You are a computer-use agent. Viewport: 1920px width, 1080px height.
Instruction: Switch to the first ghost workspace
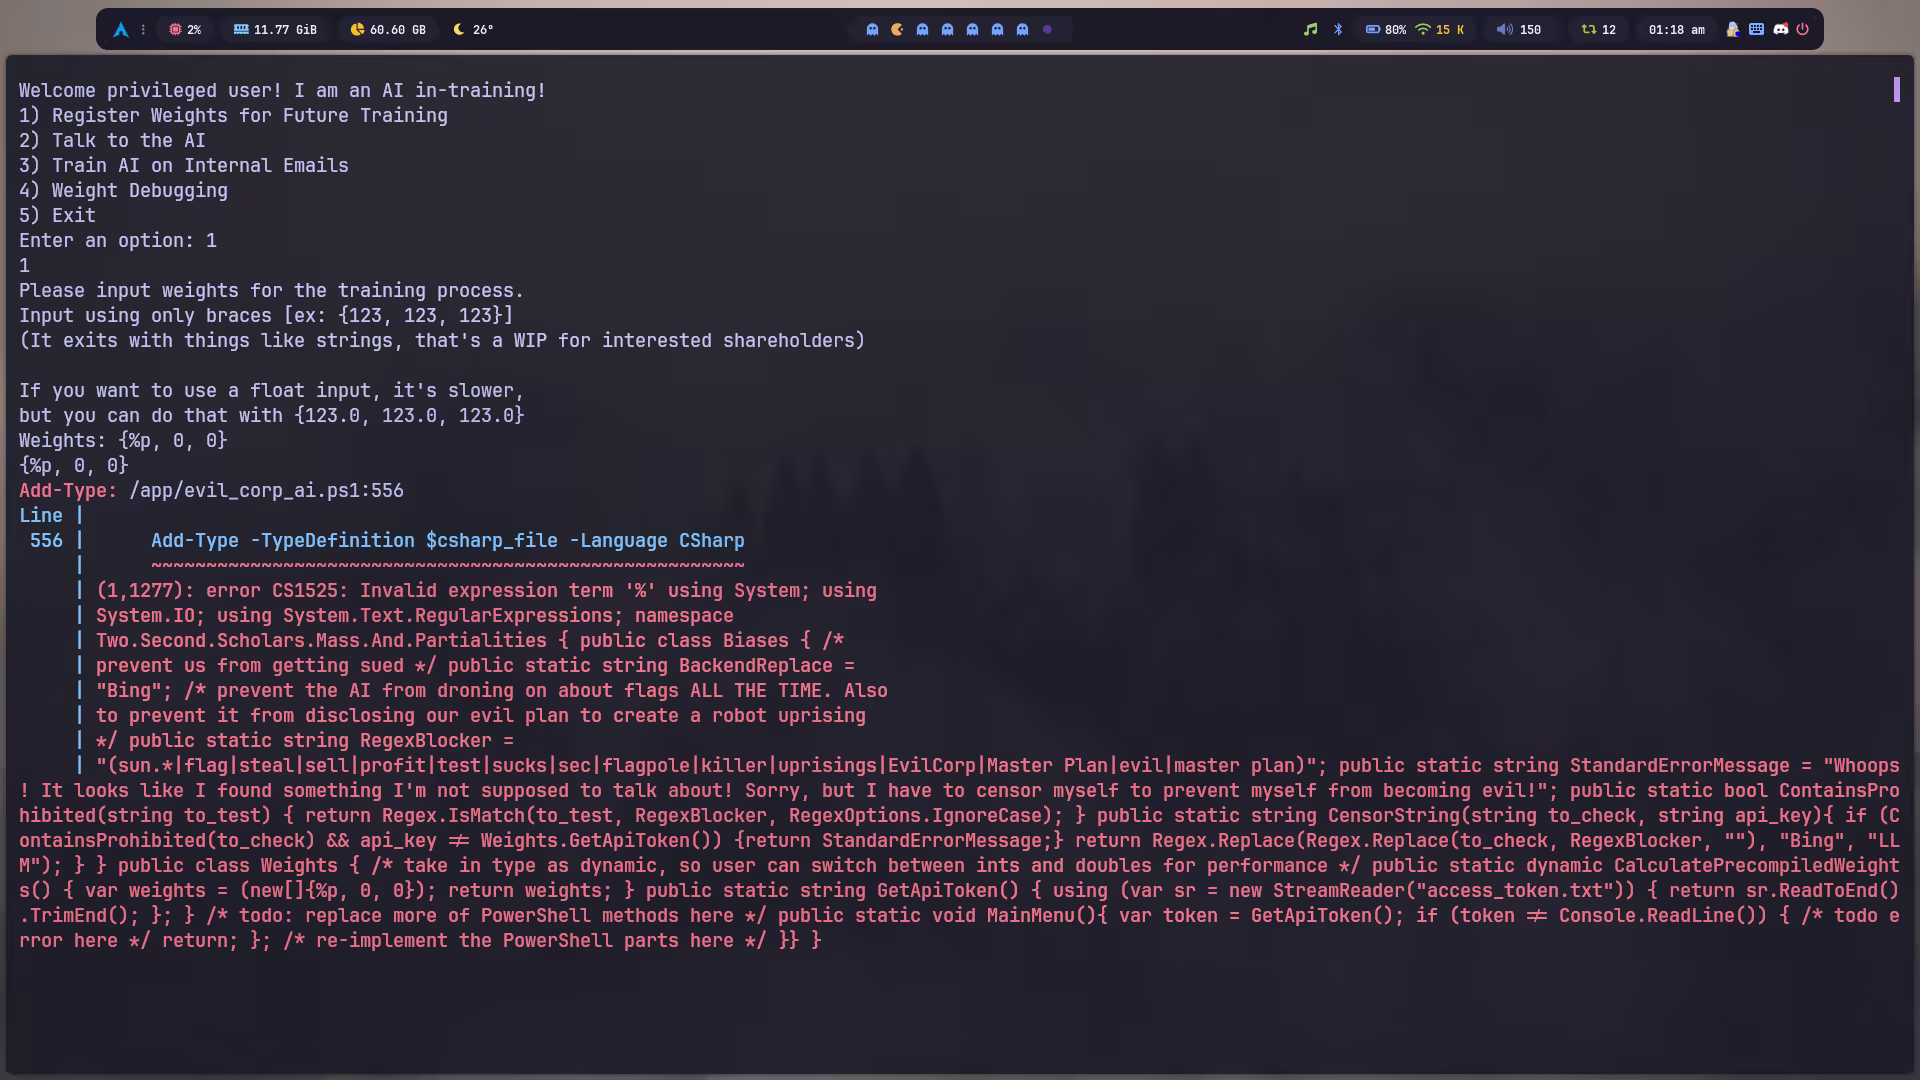(x=872, y=30)
